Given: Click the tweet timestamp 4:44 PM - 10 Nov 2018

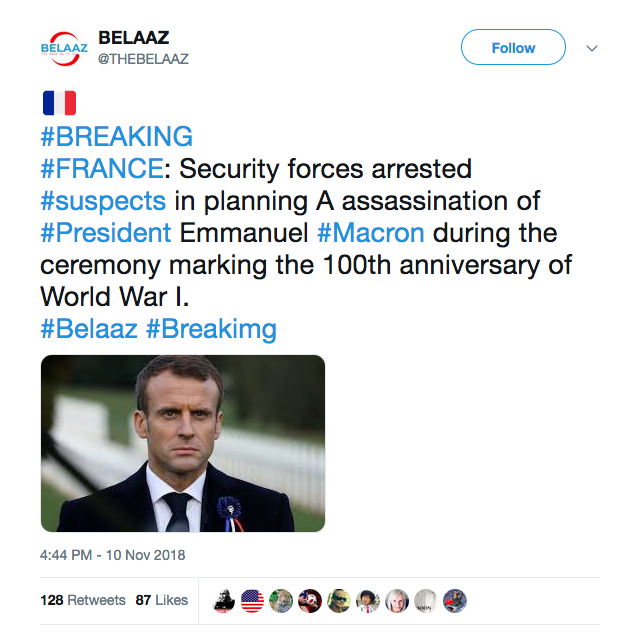Looking at the screenshot, I should pos(113,554).
